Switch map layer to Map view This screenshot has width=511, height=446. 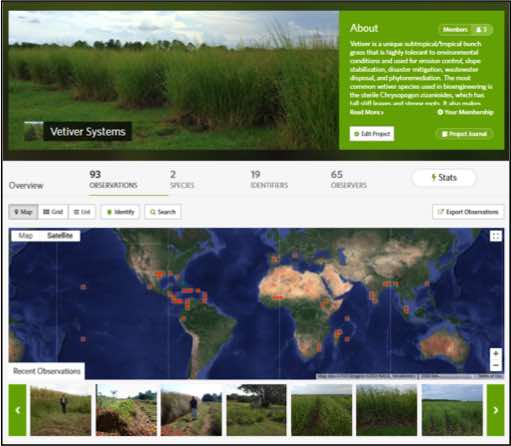tap(26, 236)
